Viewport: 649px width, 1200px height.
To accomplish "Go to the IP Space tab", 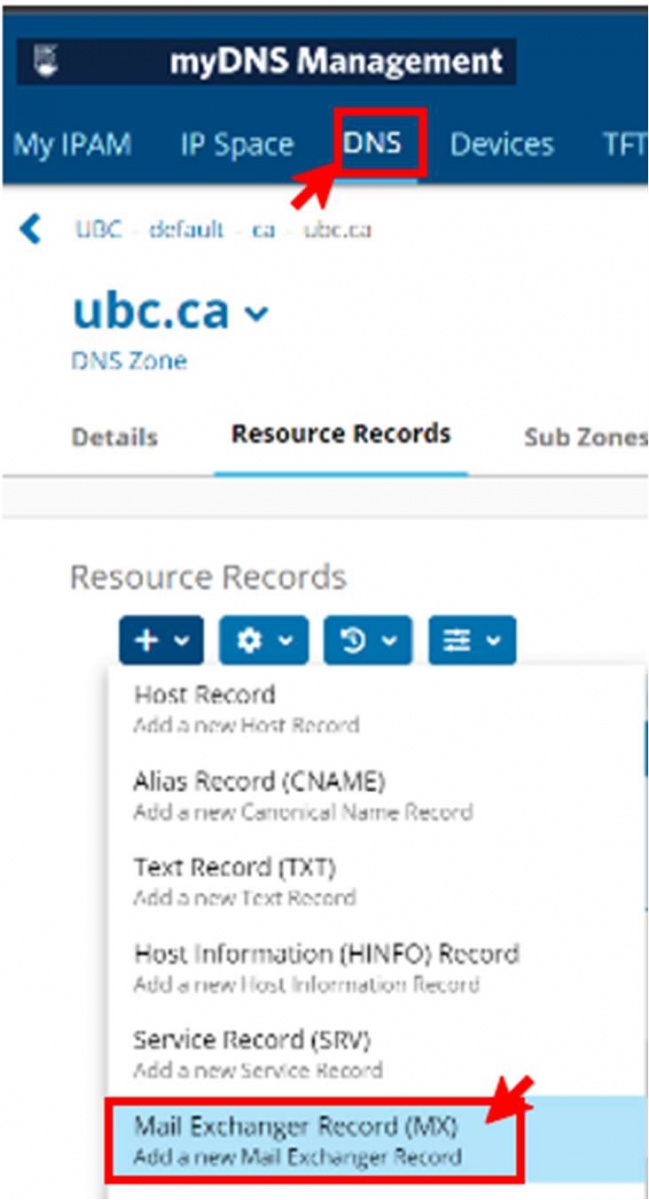I will [x=237, y=144].
